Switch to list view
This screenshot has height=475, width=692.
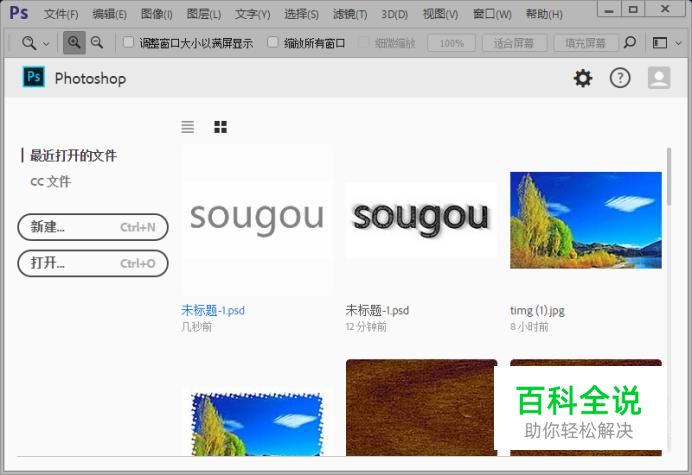tap(188, 127)
